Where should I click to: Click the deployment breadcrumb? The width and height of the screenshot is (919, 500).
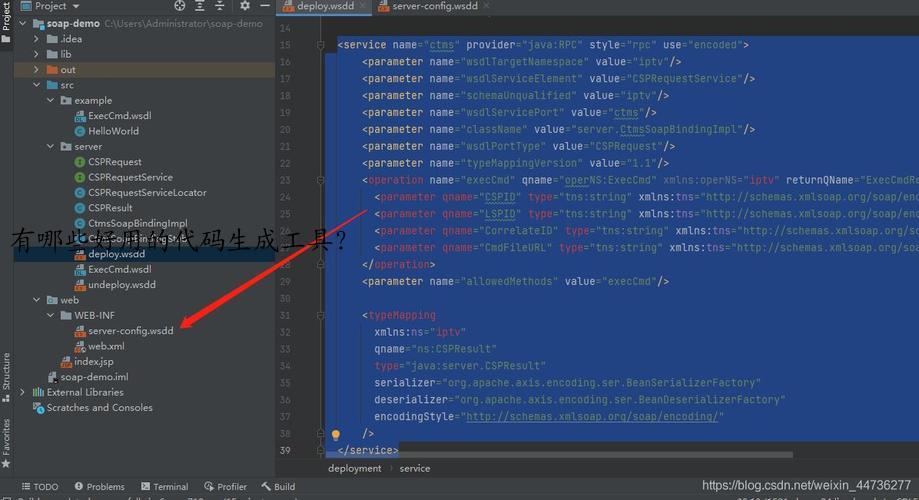(354, 468)
